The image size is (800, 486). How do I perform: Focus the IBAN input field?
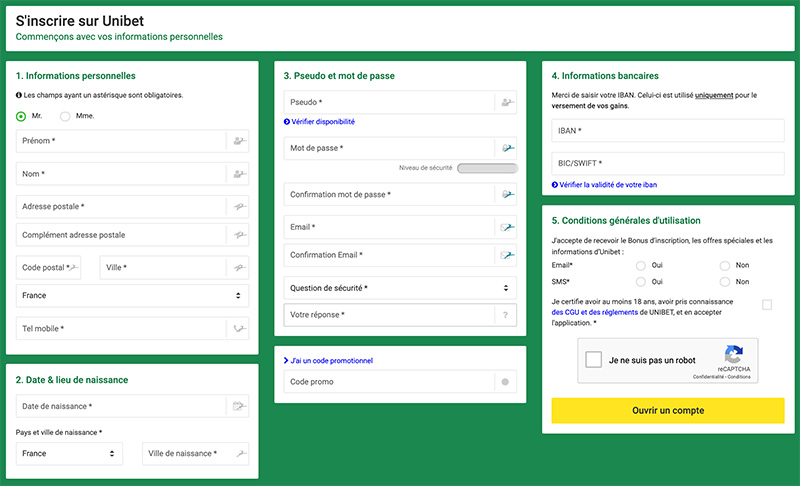668,131
